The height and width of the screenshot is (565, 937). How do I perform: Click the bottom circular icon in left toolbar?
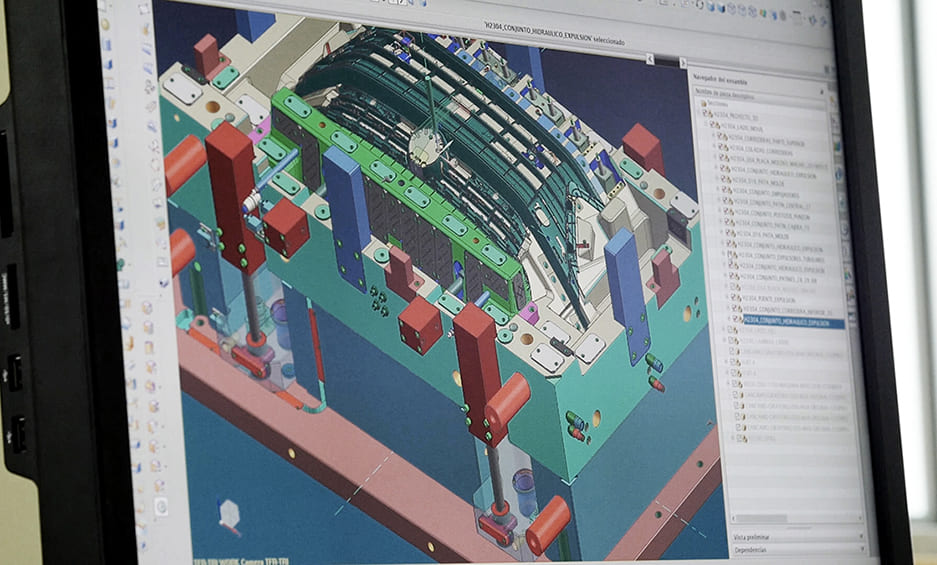pos(162,506)
